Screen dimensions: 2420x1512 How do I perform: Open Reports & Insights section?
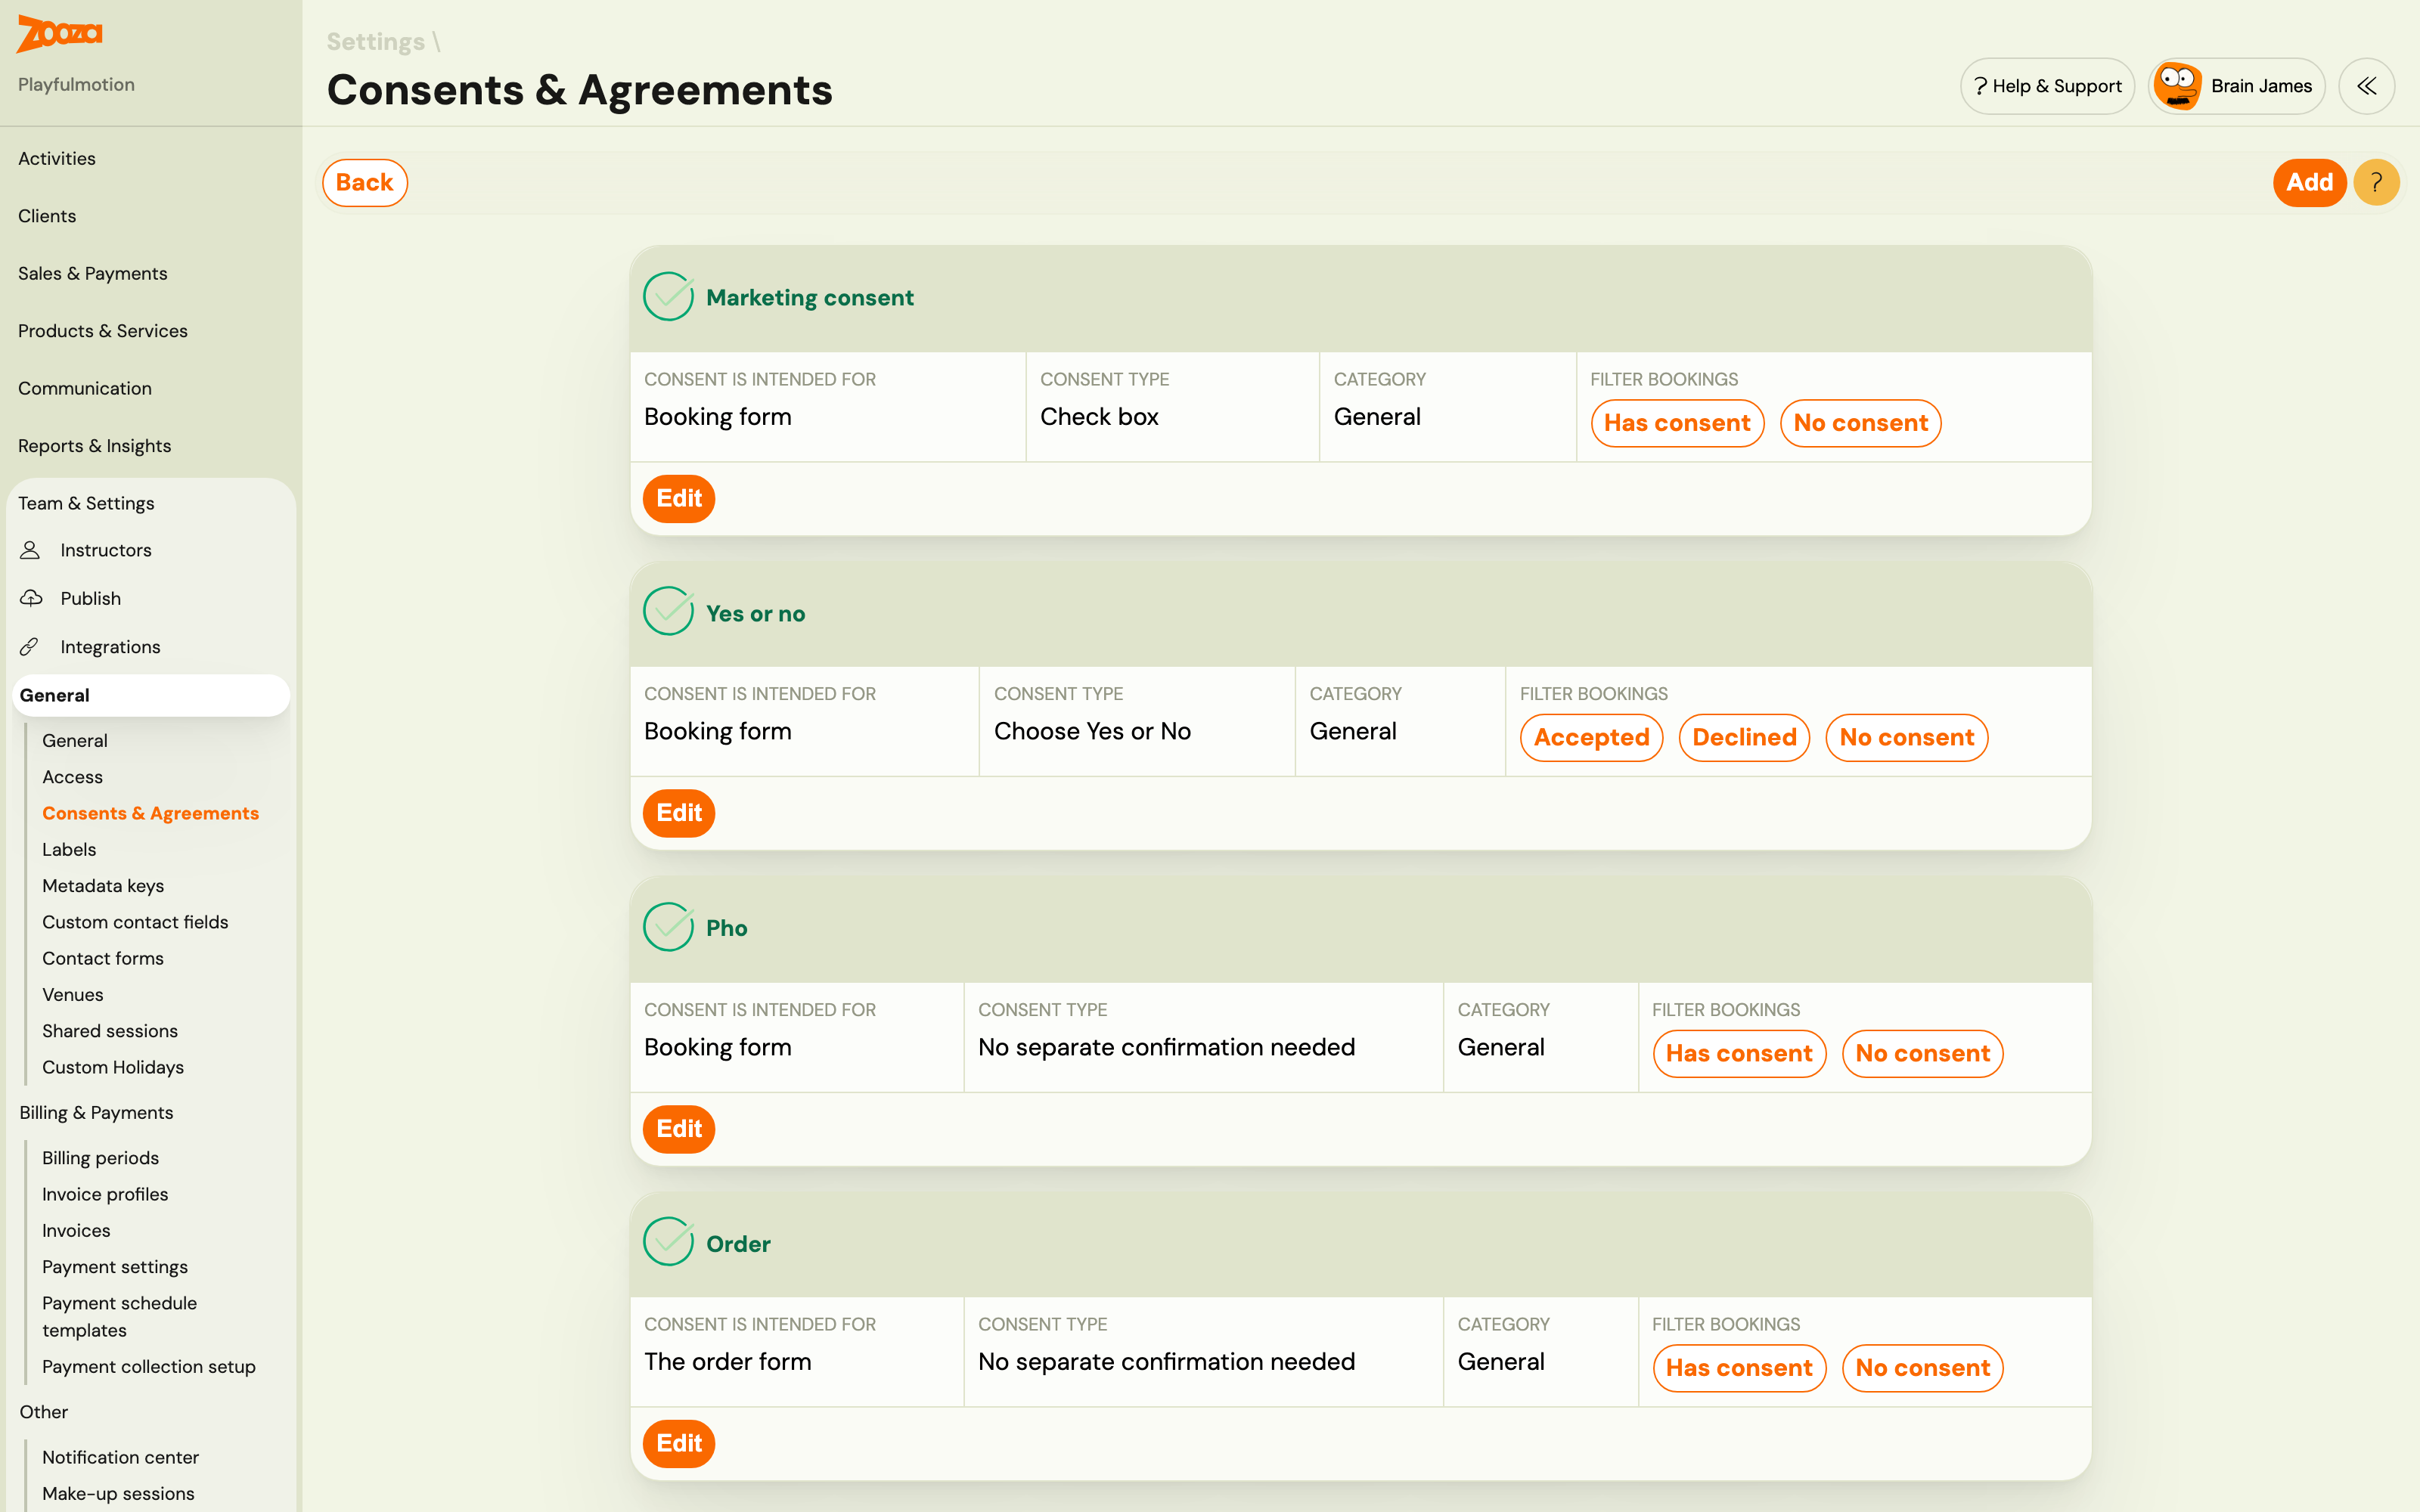tap(95, 446)
